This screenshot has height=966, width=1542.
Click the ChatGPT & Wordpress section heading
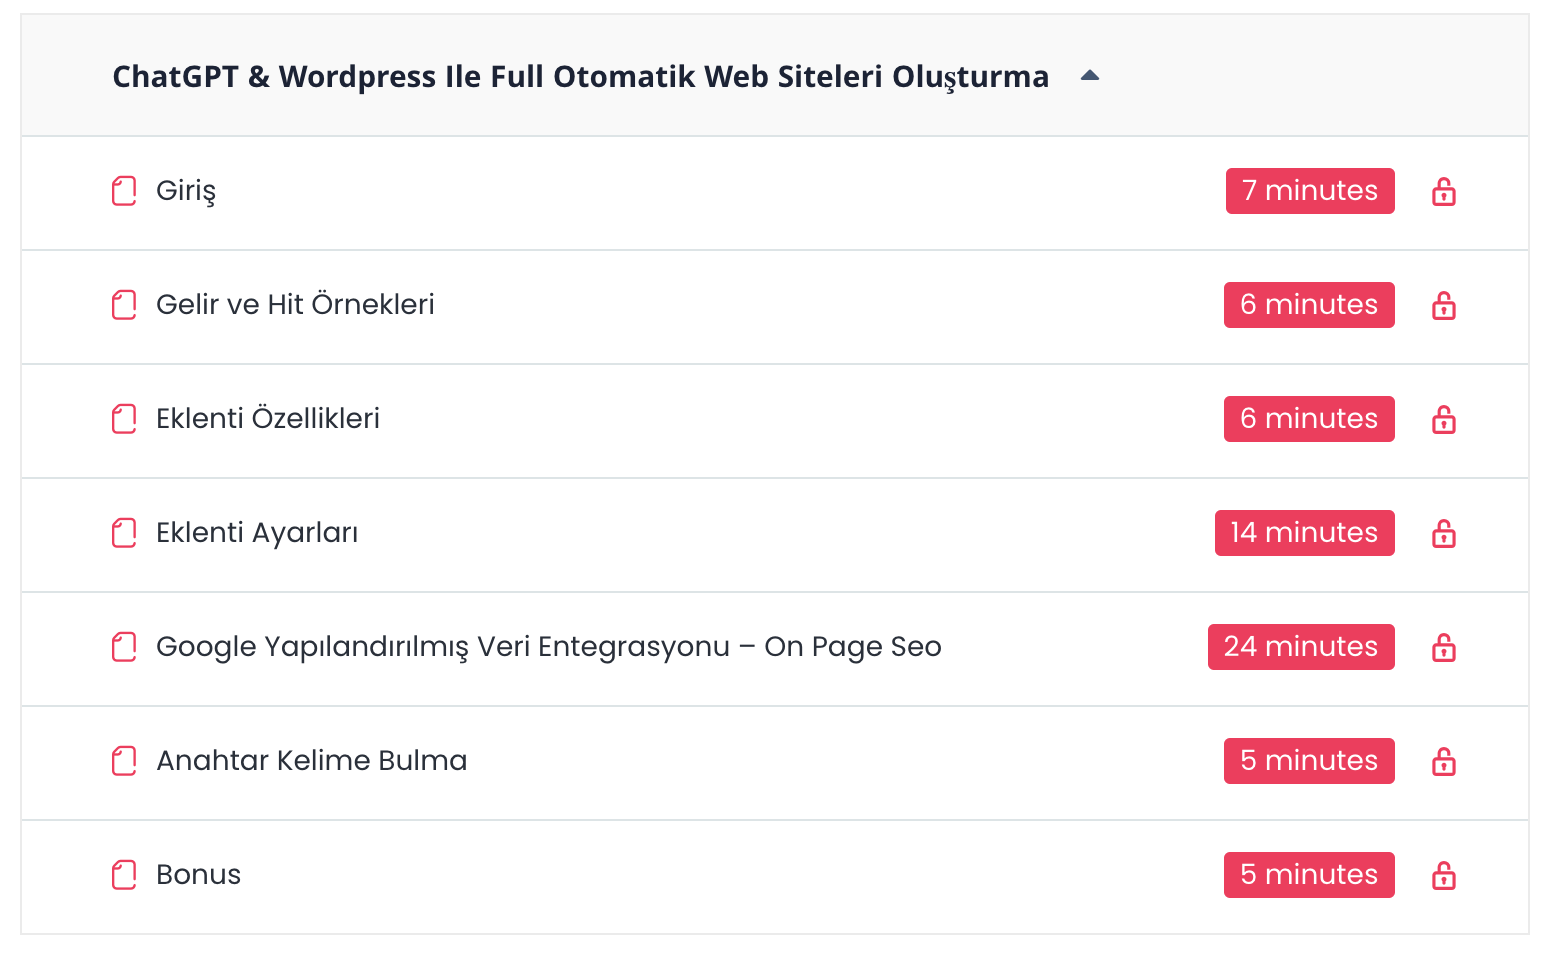(581, 76)
